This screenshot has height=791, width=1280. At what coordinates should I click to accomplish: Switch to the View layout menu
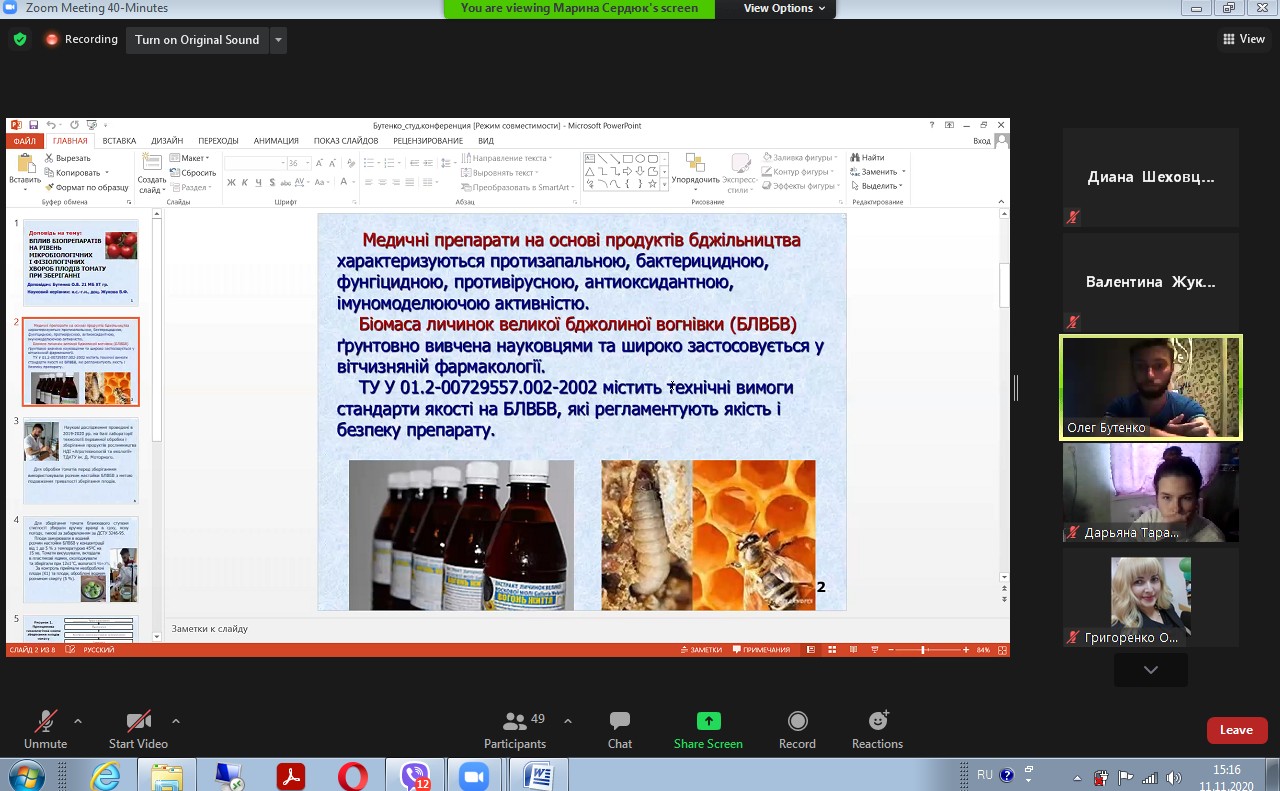(x=1243, y=39)
